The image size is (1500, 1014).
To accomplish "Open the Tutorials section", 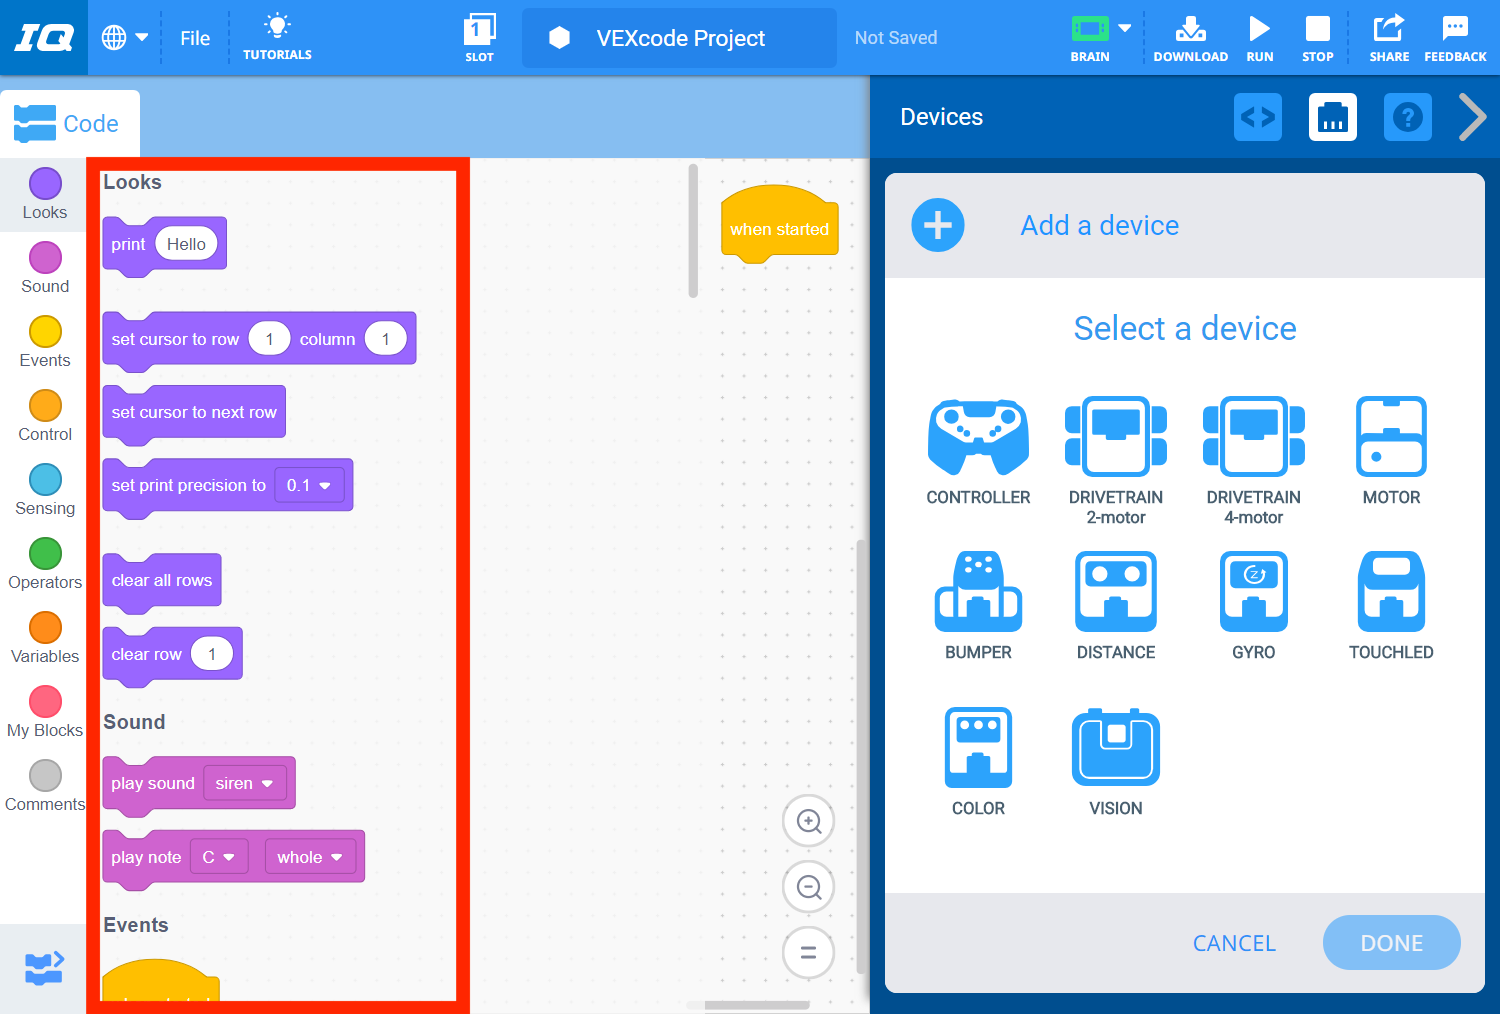I will coord(277,37).
